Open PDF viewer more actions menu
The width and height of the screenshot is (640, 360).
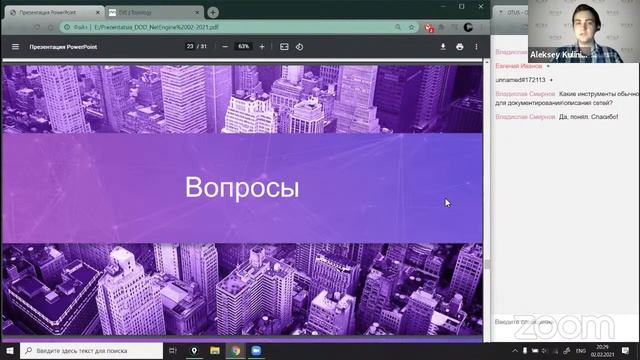click(476, 47)
